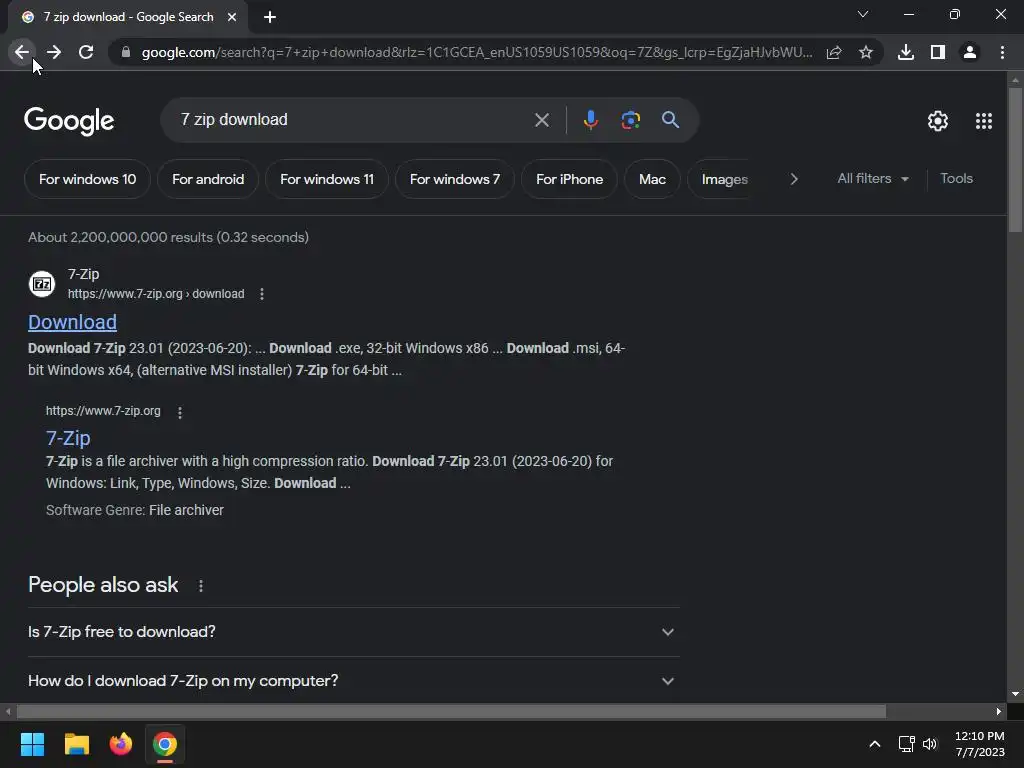This screenshot has height=768, width=1024.
Task: Click the browser forward arrow
Action: click(54, 52)
